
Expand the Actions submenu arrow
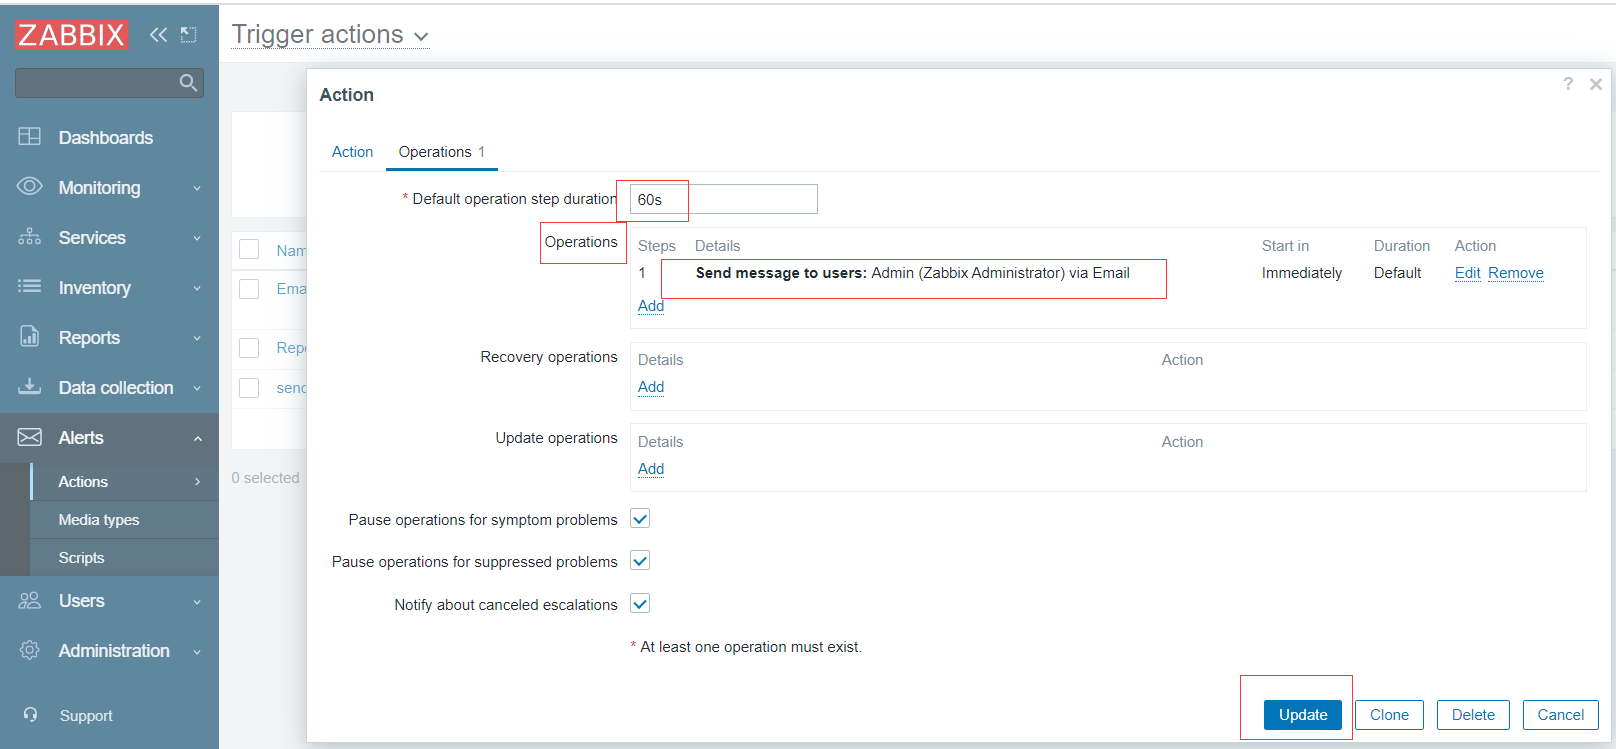tap(197, 482)
